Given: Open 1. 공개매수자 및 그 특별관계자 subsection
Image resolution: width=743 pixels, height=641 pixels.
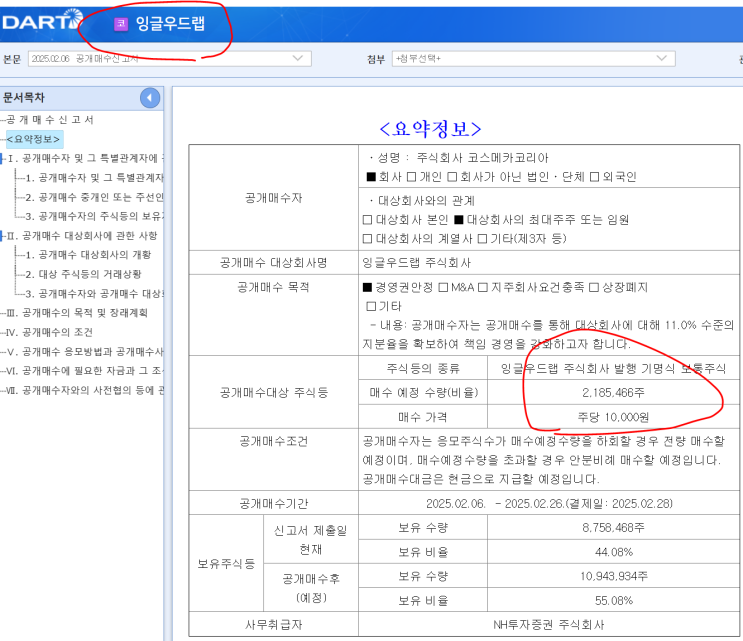Looking at the screenshot, I should [x=95, y=178].
